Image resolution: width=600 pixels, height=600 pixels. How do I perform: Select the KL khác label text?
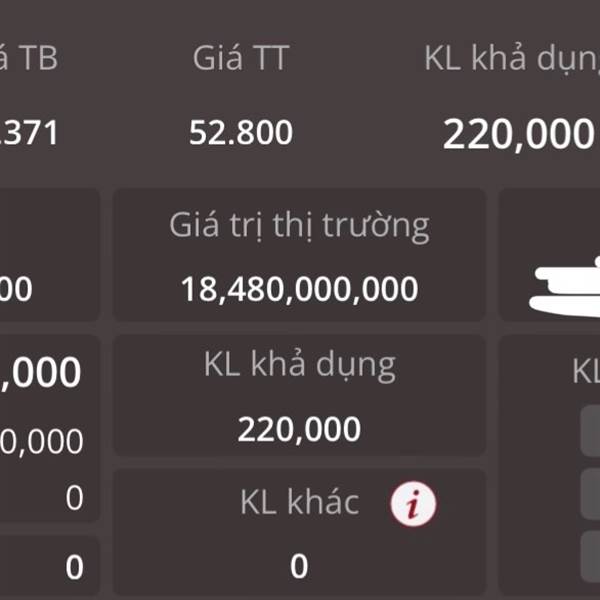(x=300, y=502)
